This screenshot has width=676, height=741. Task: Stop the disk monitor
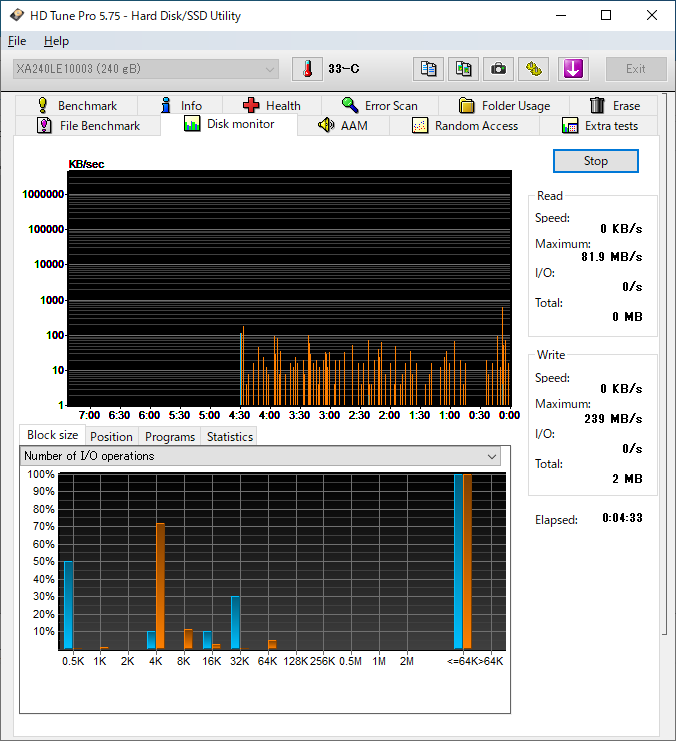click(596, 161)
